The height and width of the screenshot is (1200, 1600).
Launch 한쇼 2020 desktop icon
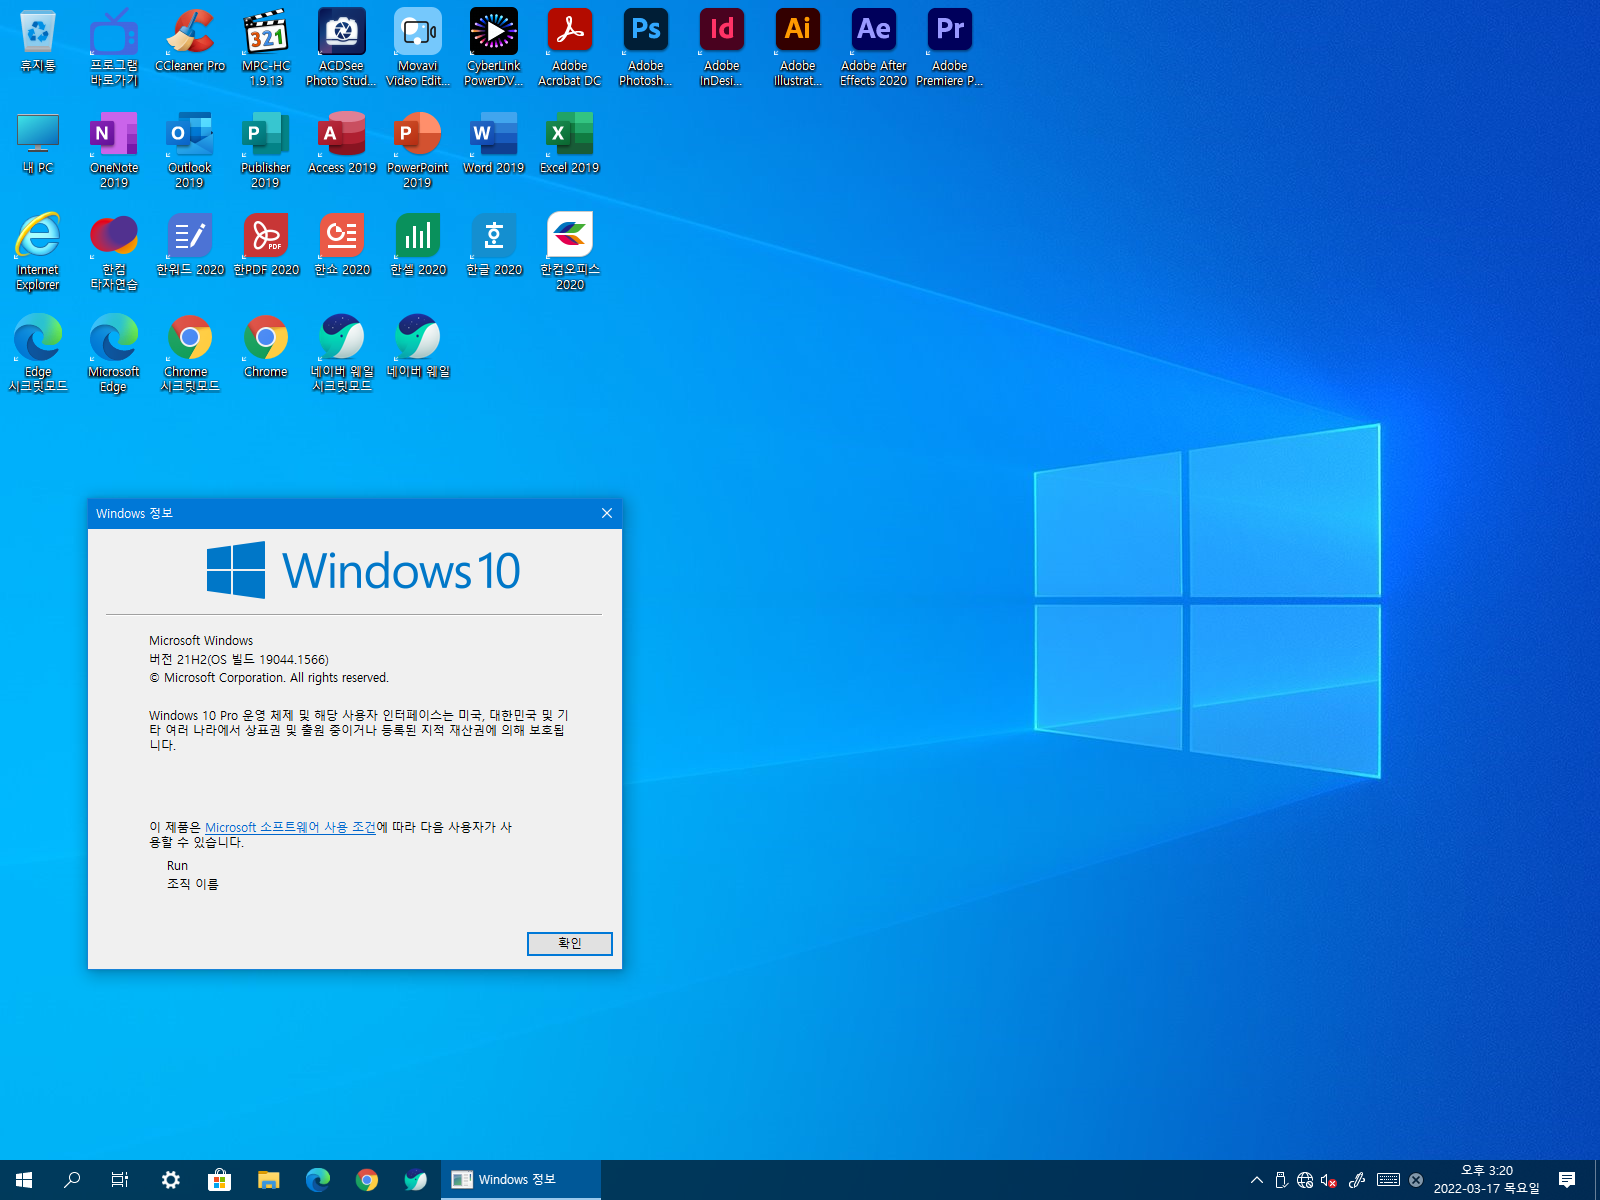tap(342, 245)
